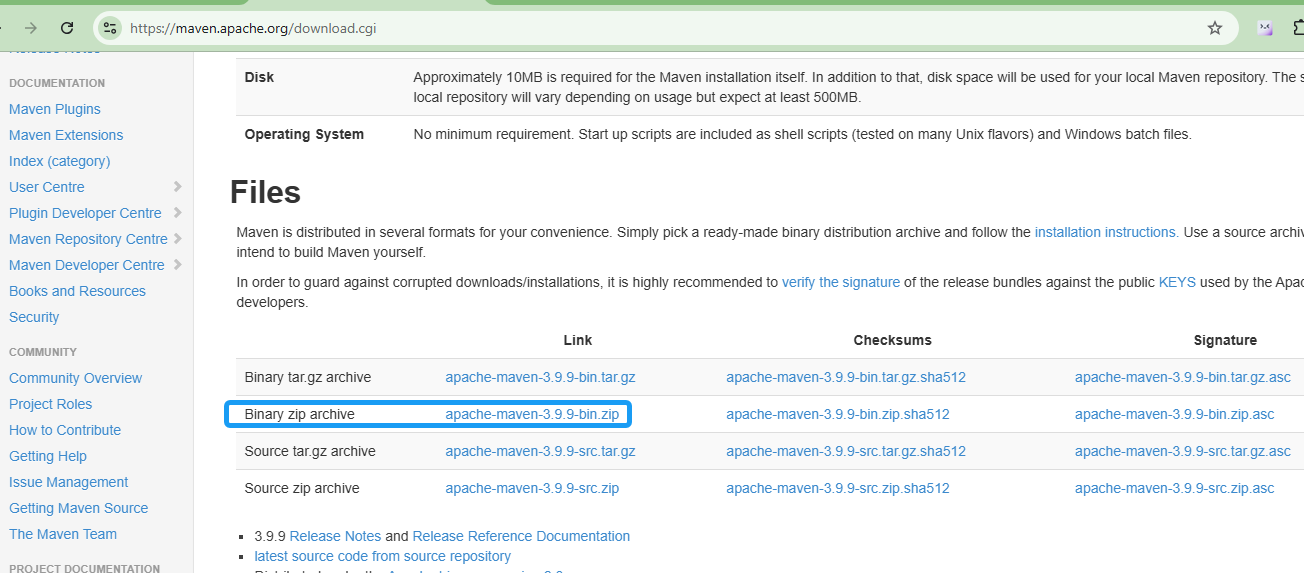Click the purple extension icon in toolbar

click(x=1265, y=28)
